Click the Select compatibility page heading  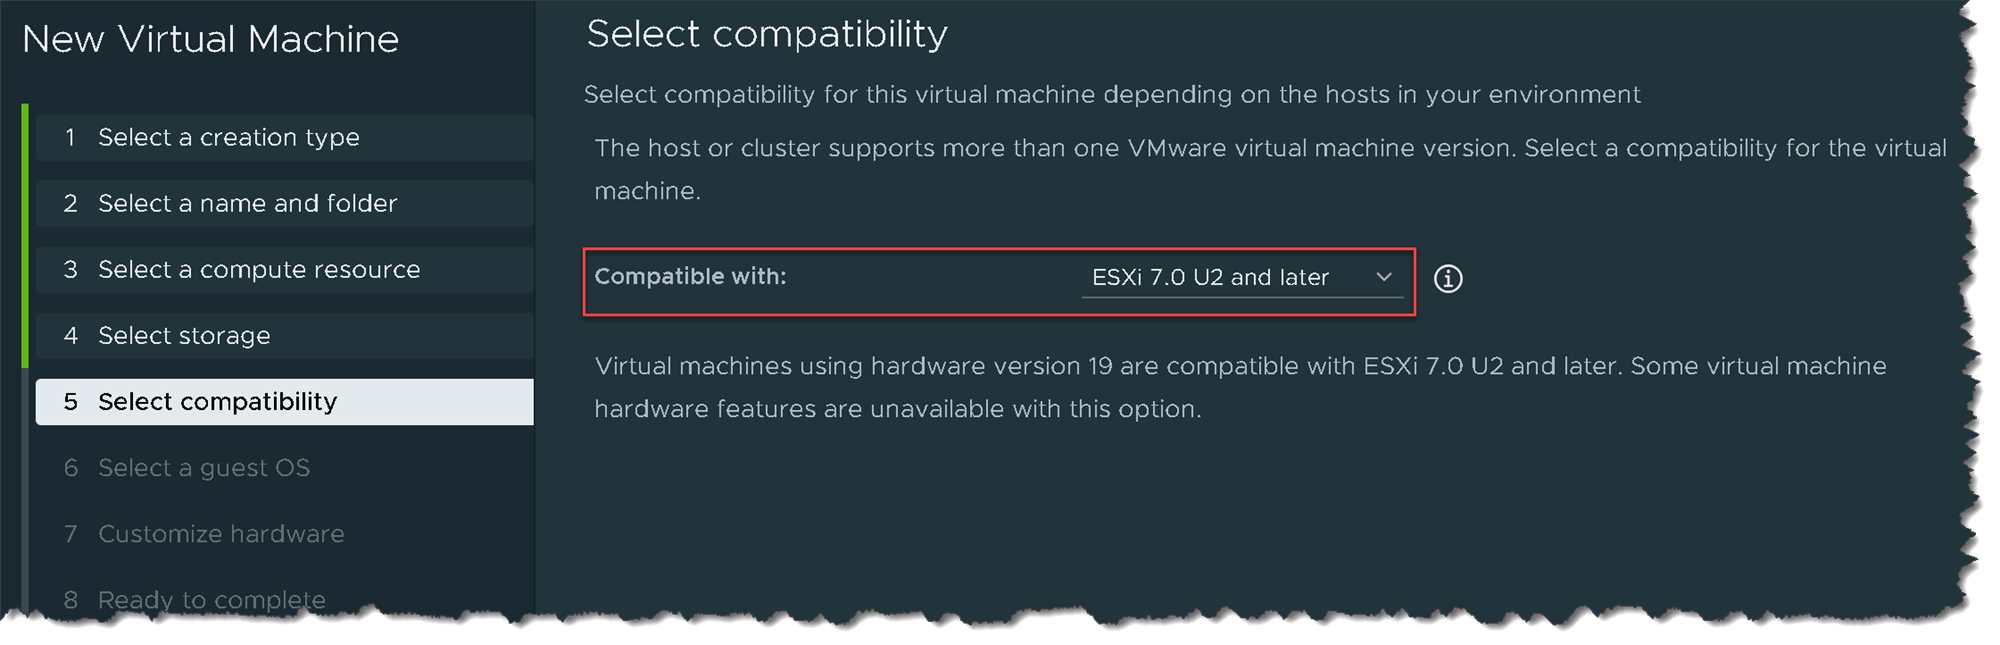click(x=766, y=34)
